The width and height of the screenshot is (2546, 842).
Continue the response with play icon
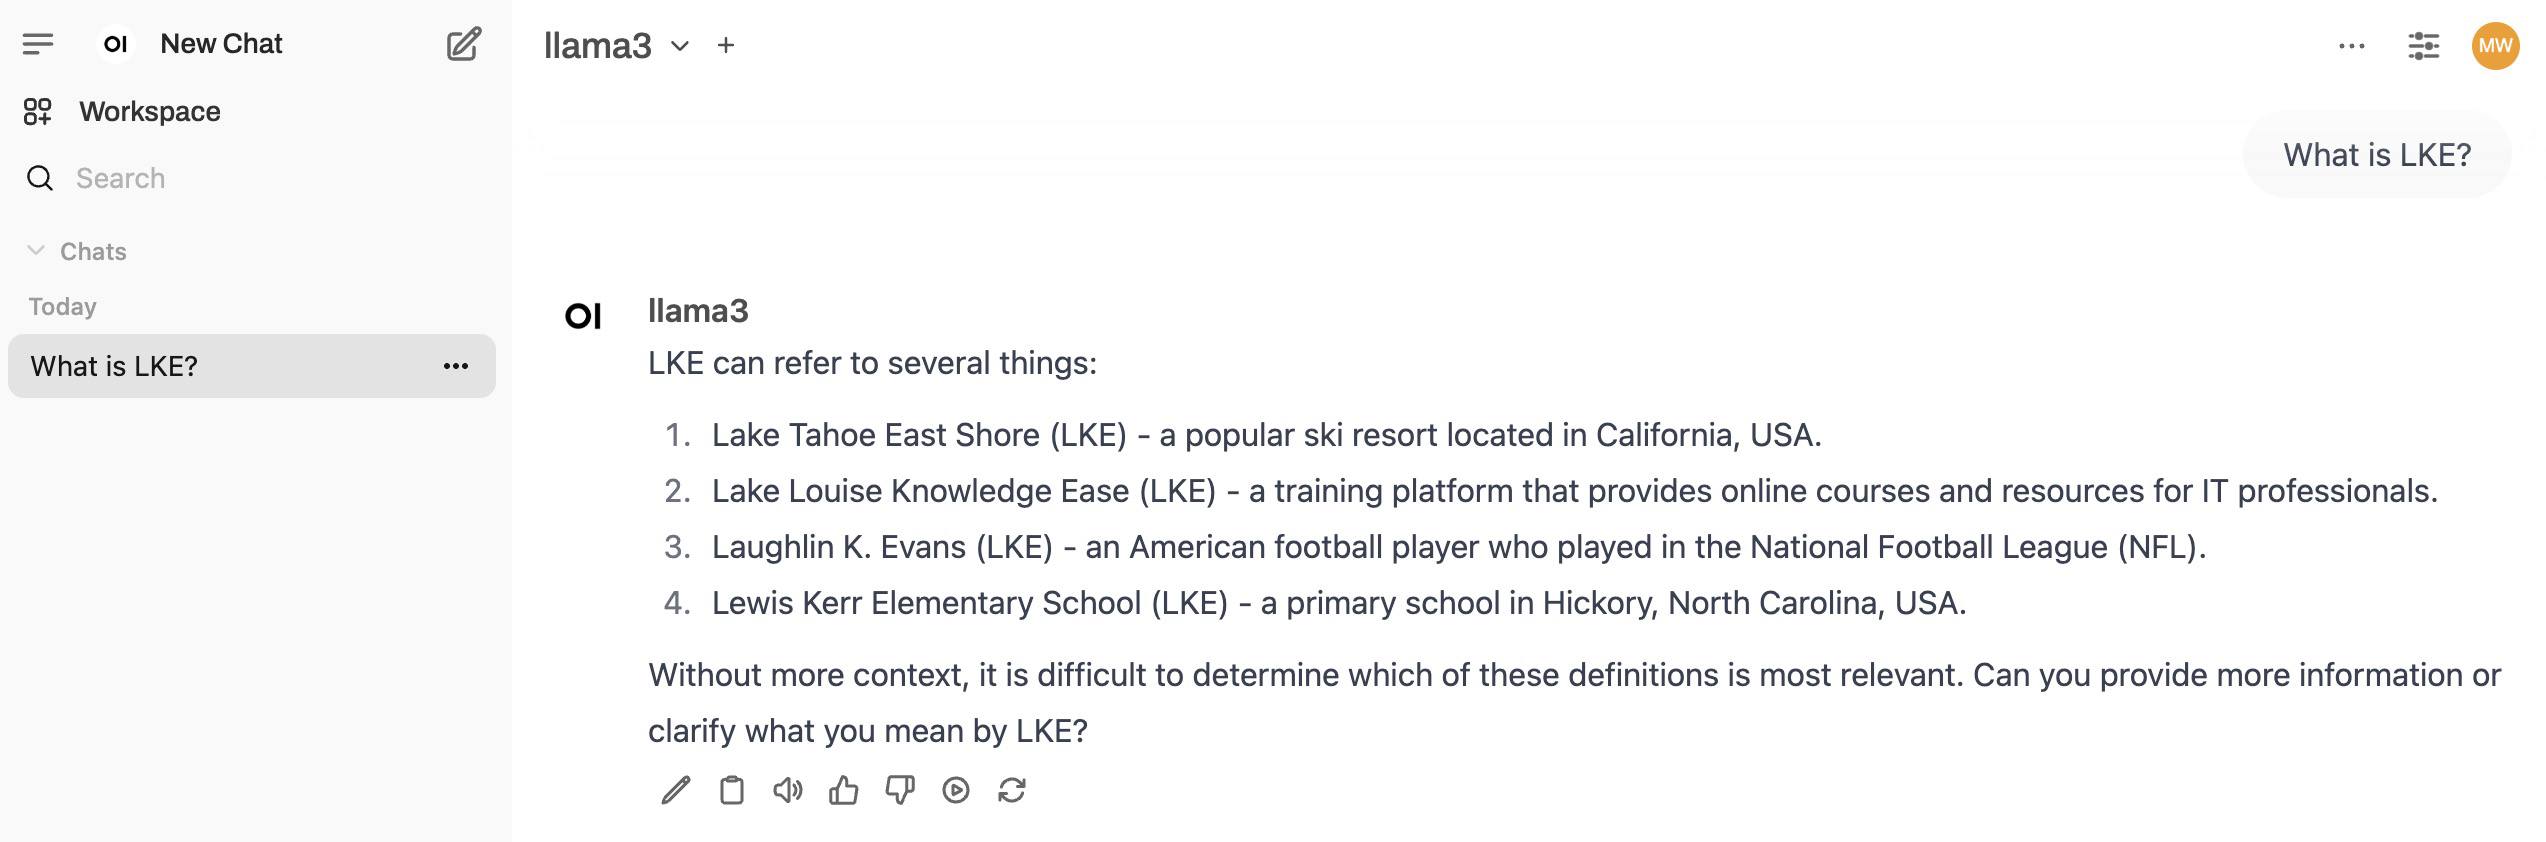(956, 791)
